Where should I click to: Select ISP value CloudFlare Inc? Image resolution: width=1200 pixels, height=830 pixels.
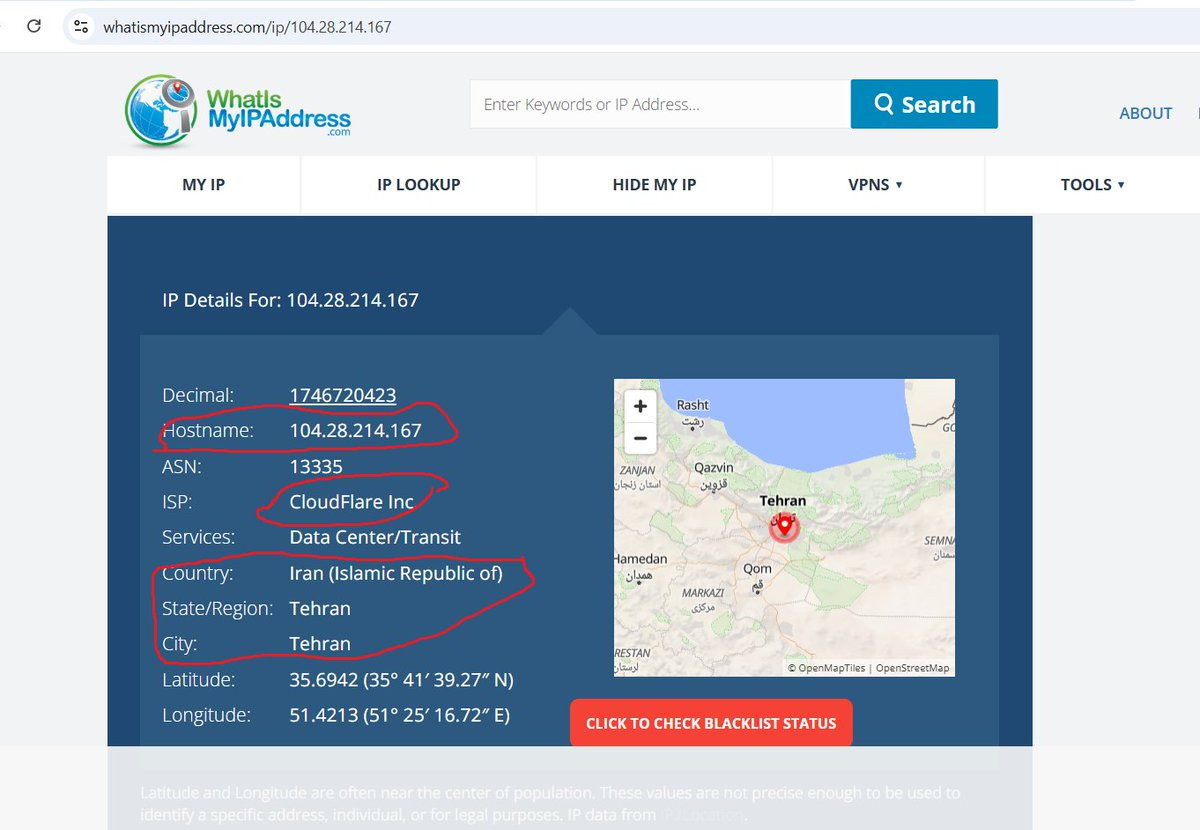(x=351, y=502)
